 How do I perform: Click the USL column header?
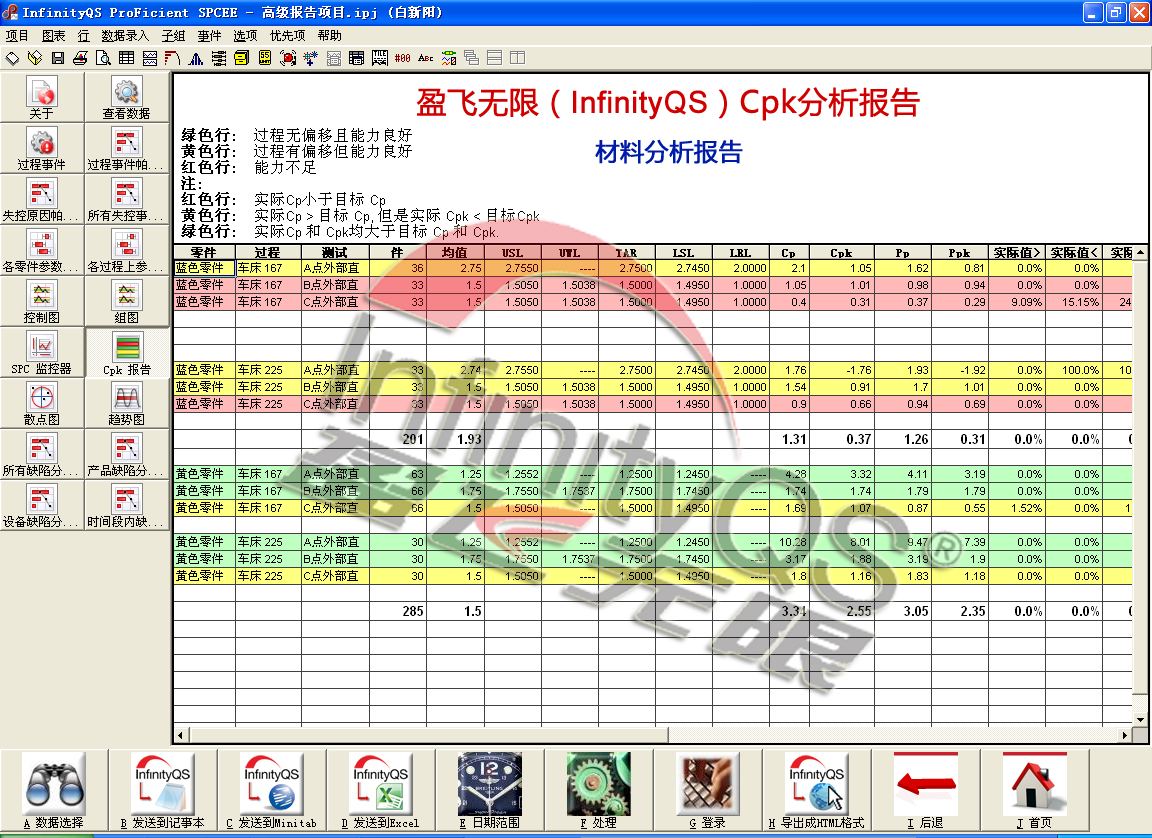513,253
